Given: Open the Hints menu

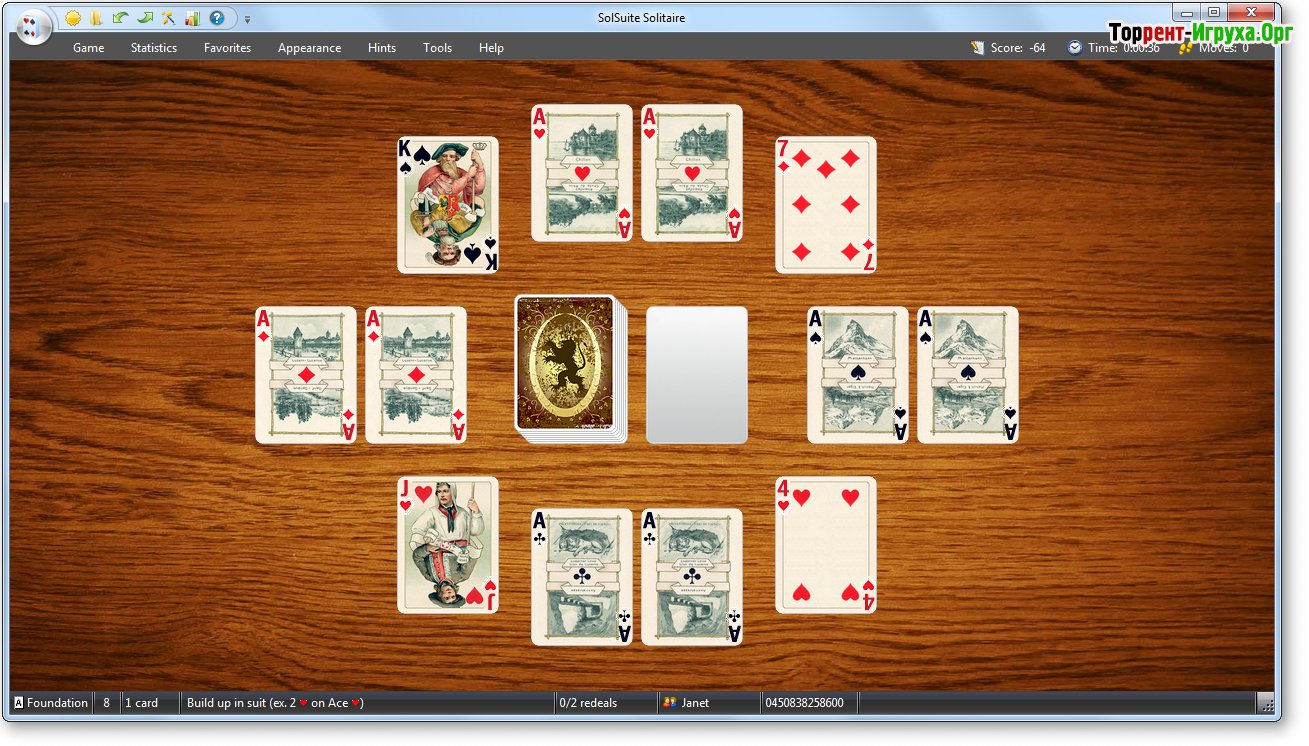Looking at the screenshot, I should pyautogui.click(x=381, y=48).
